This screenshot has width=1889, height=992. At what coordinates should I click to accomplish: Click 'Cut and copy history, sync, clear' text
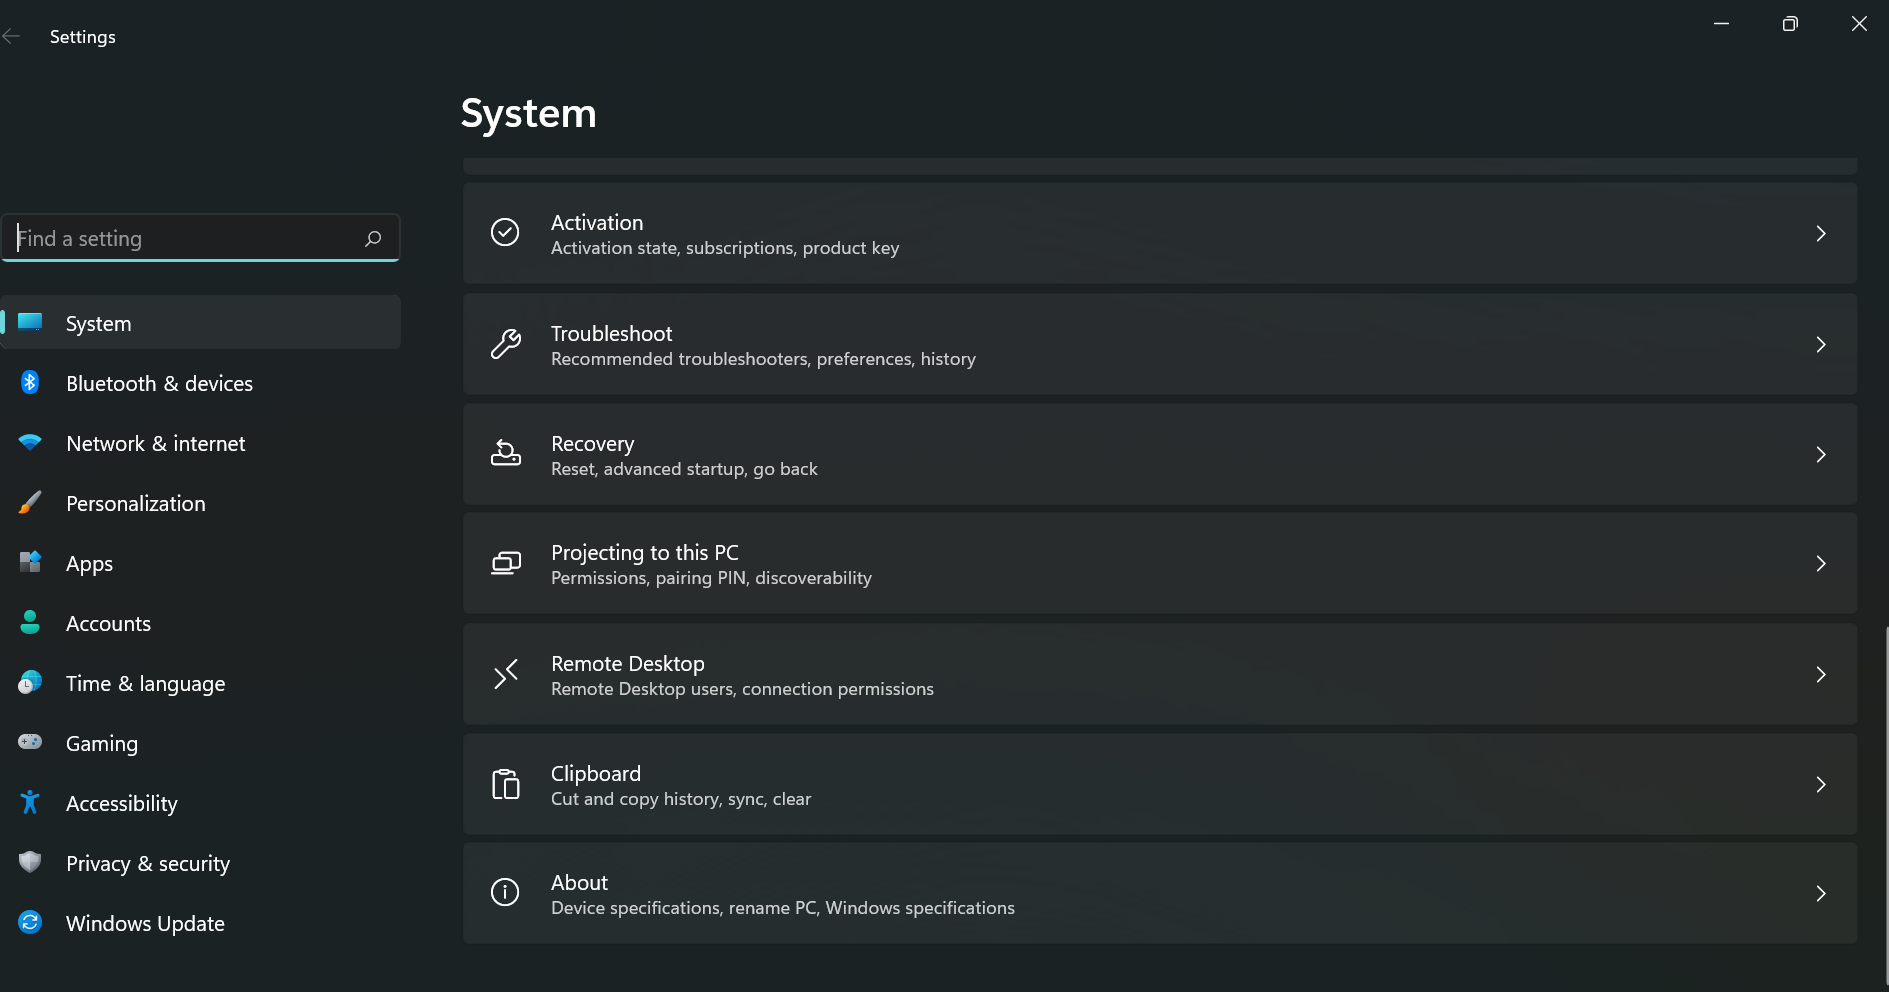681,799
